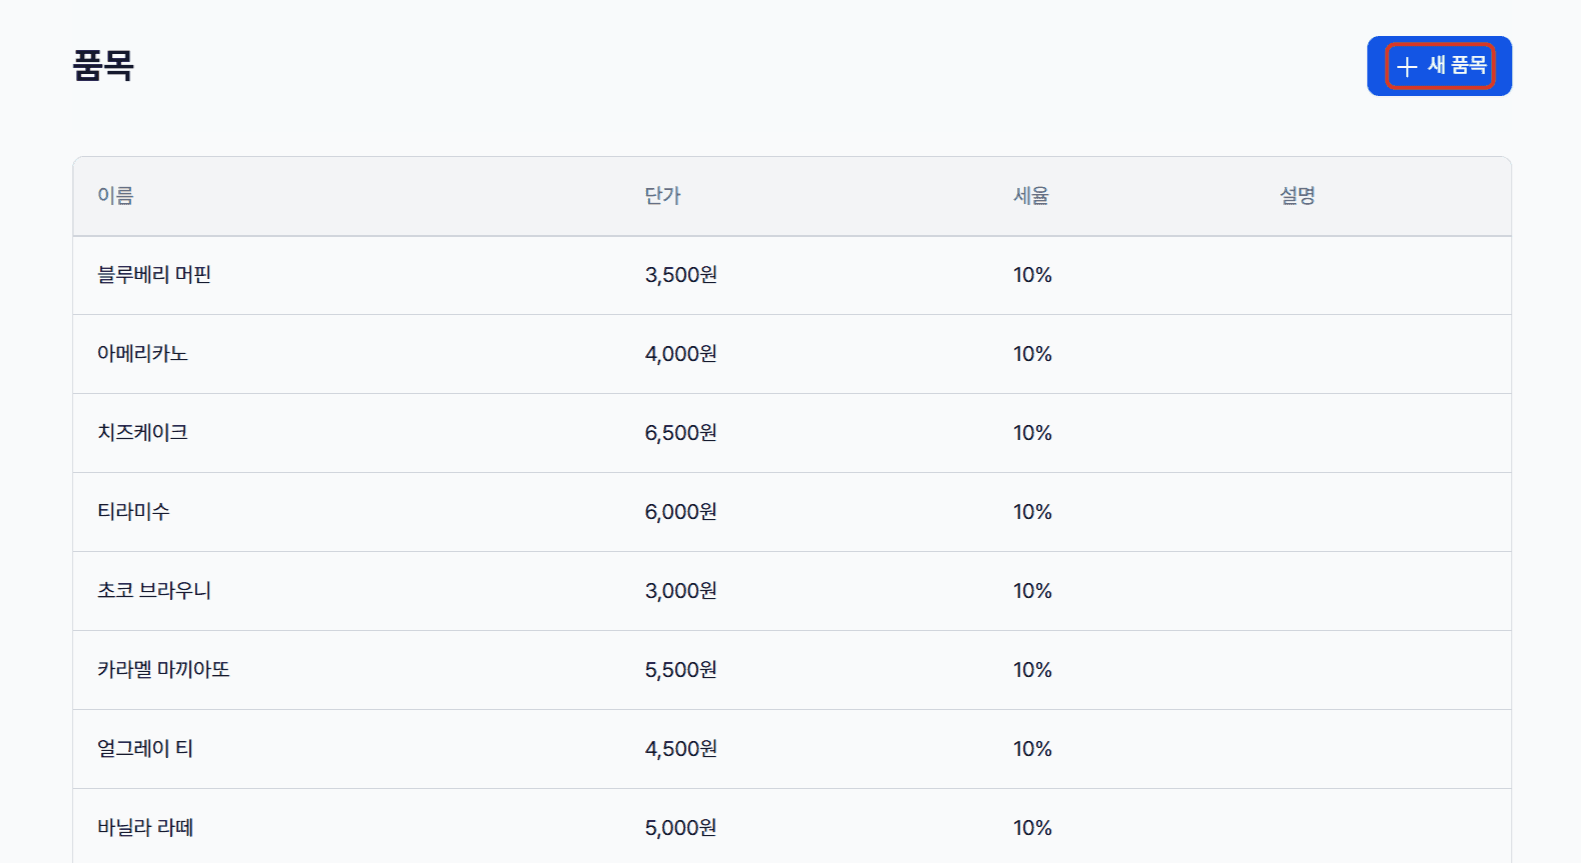The image size is (1581, 863).
Task: Select the 카라멜 마끼아또 item
Action: [792, 670]
